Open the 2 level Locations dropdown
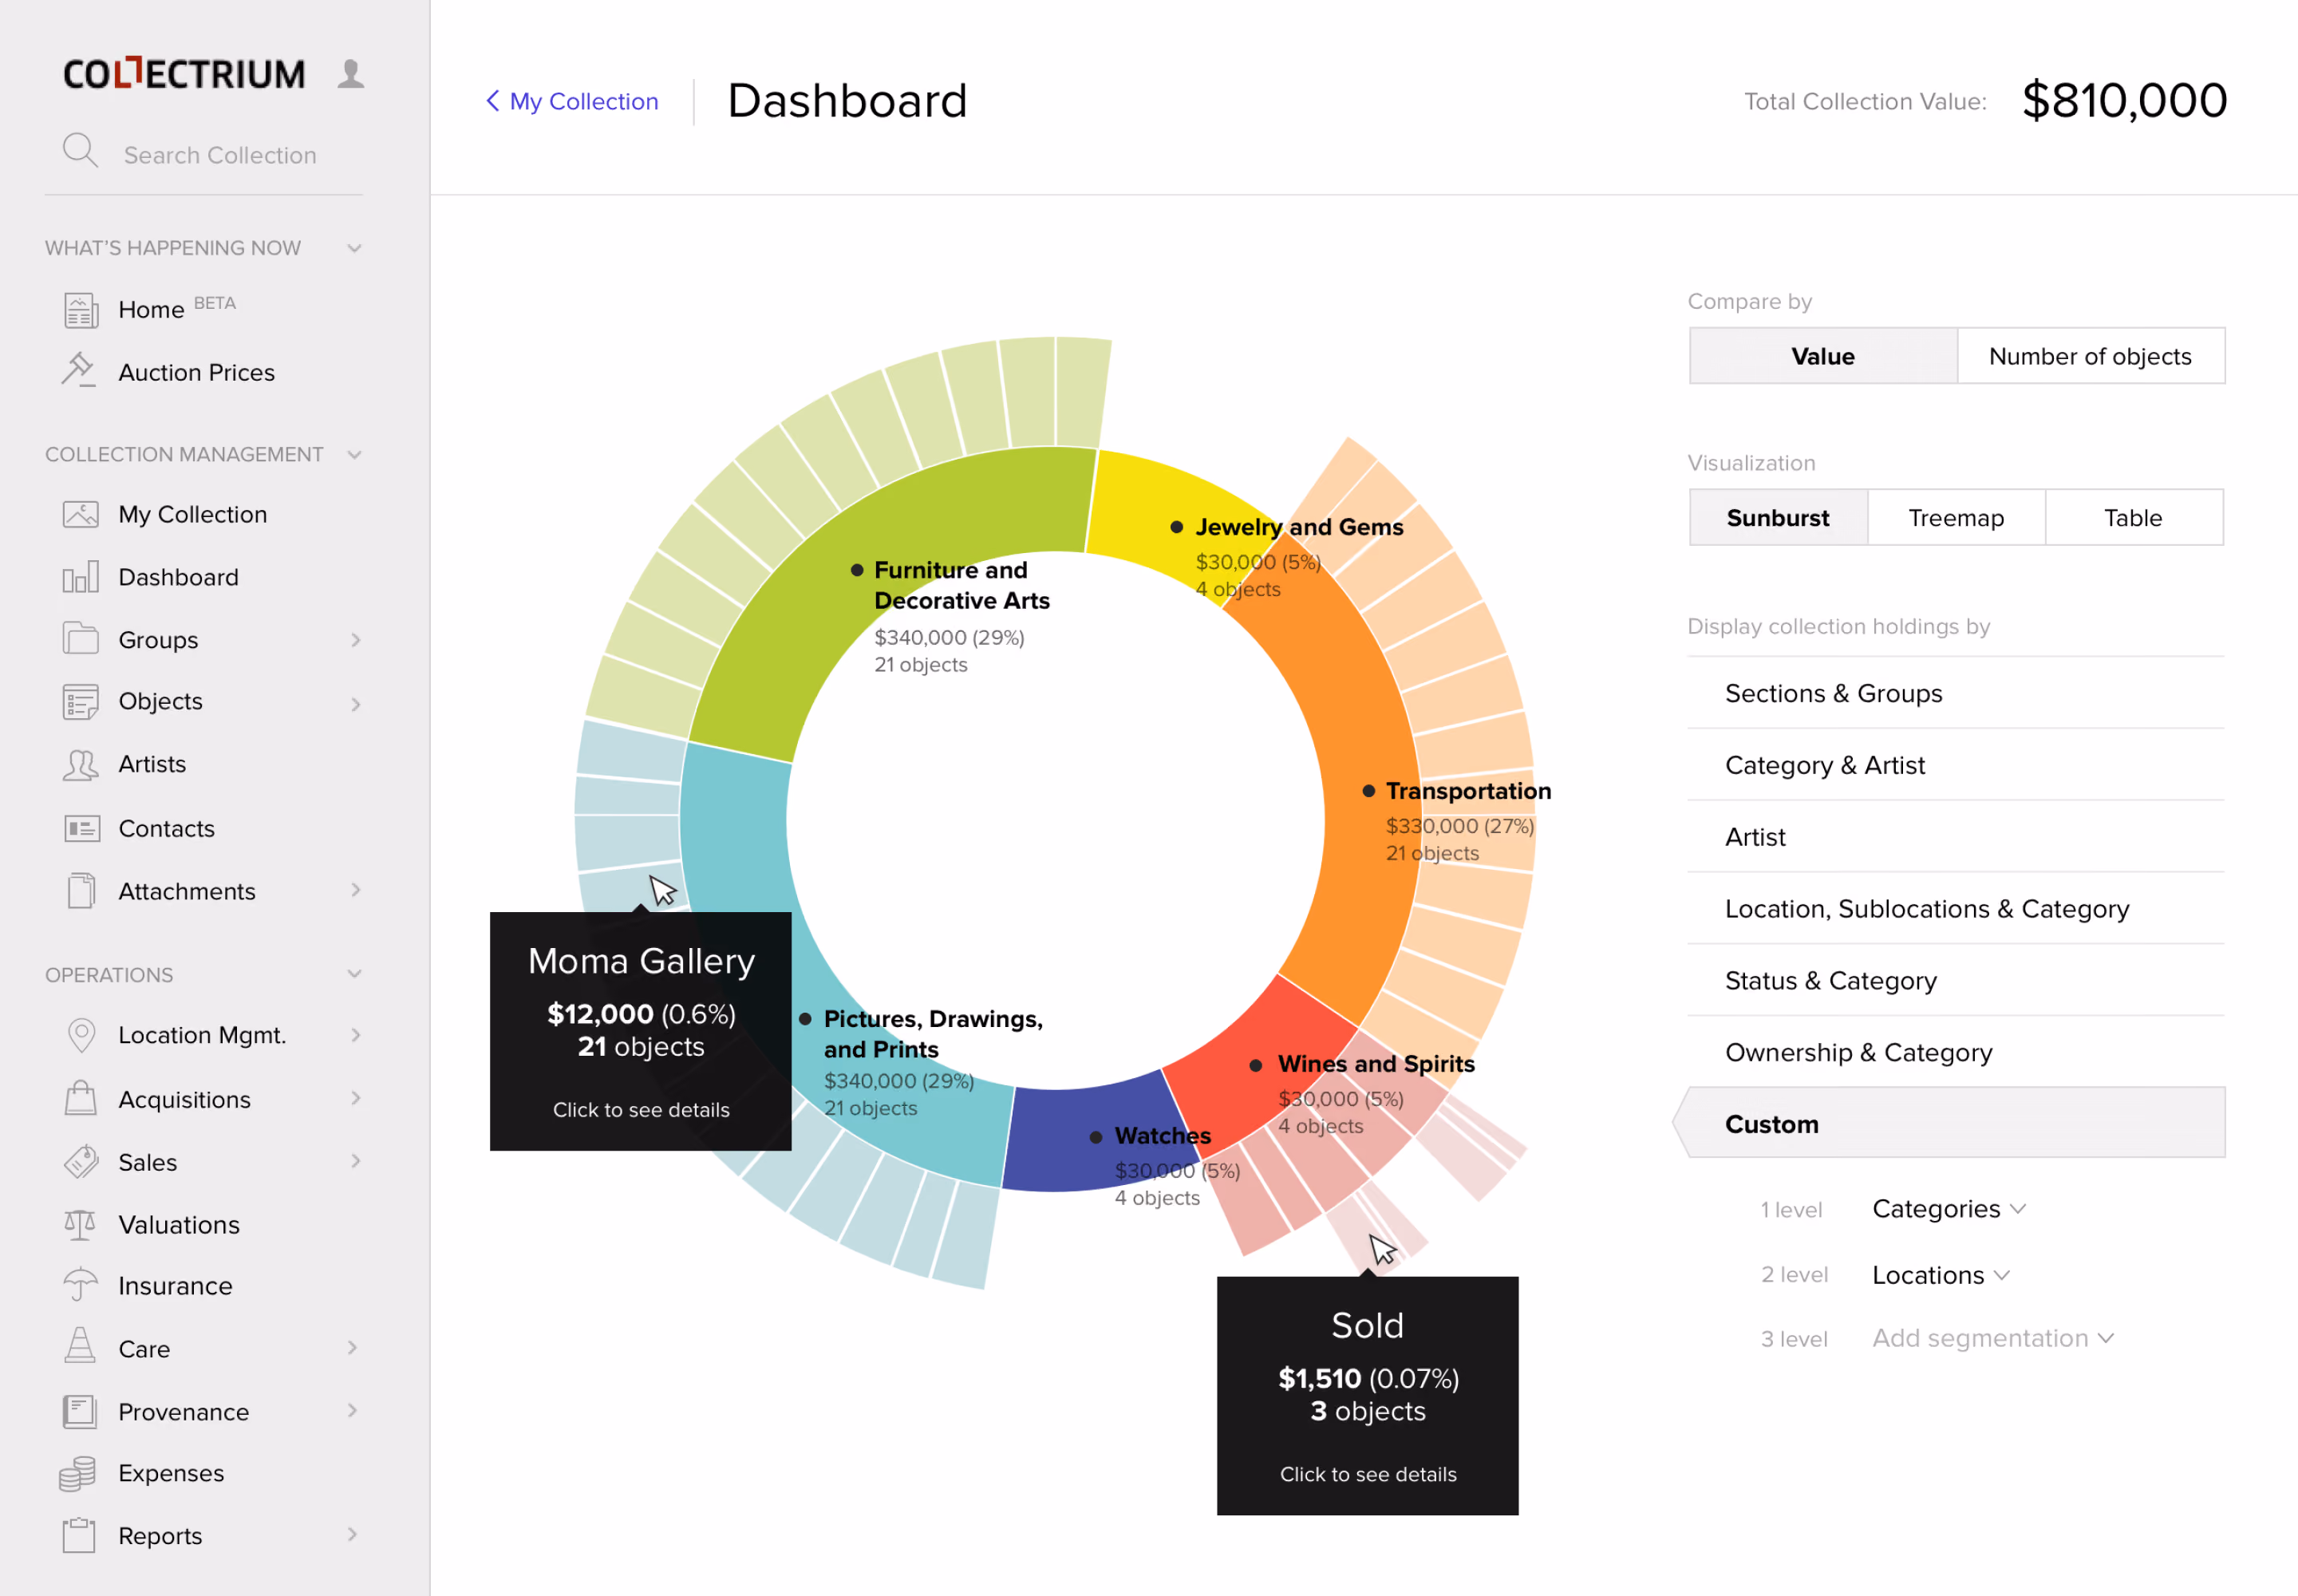Image resolution: width=2298 pixels, height=1596 pixels. [1940, 1275]
